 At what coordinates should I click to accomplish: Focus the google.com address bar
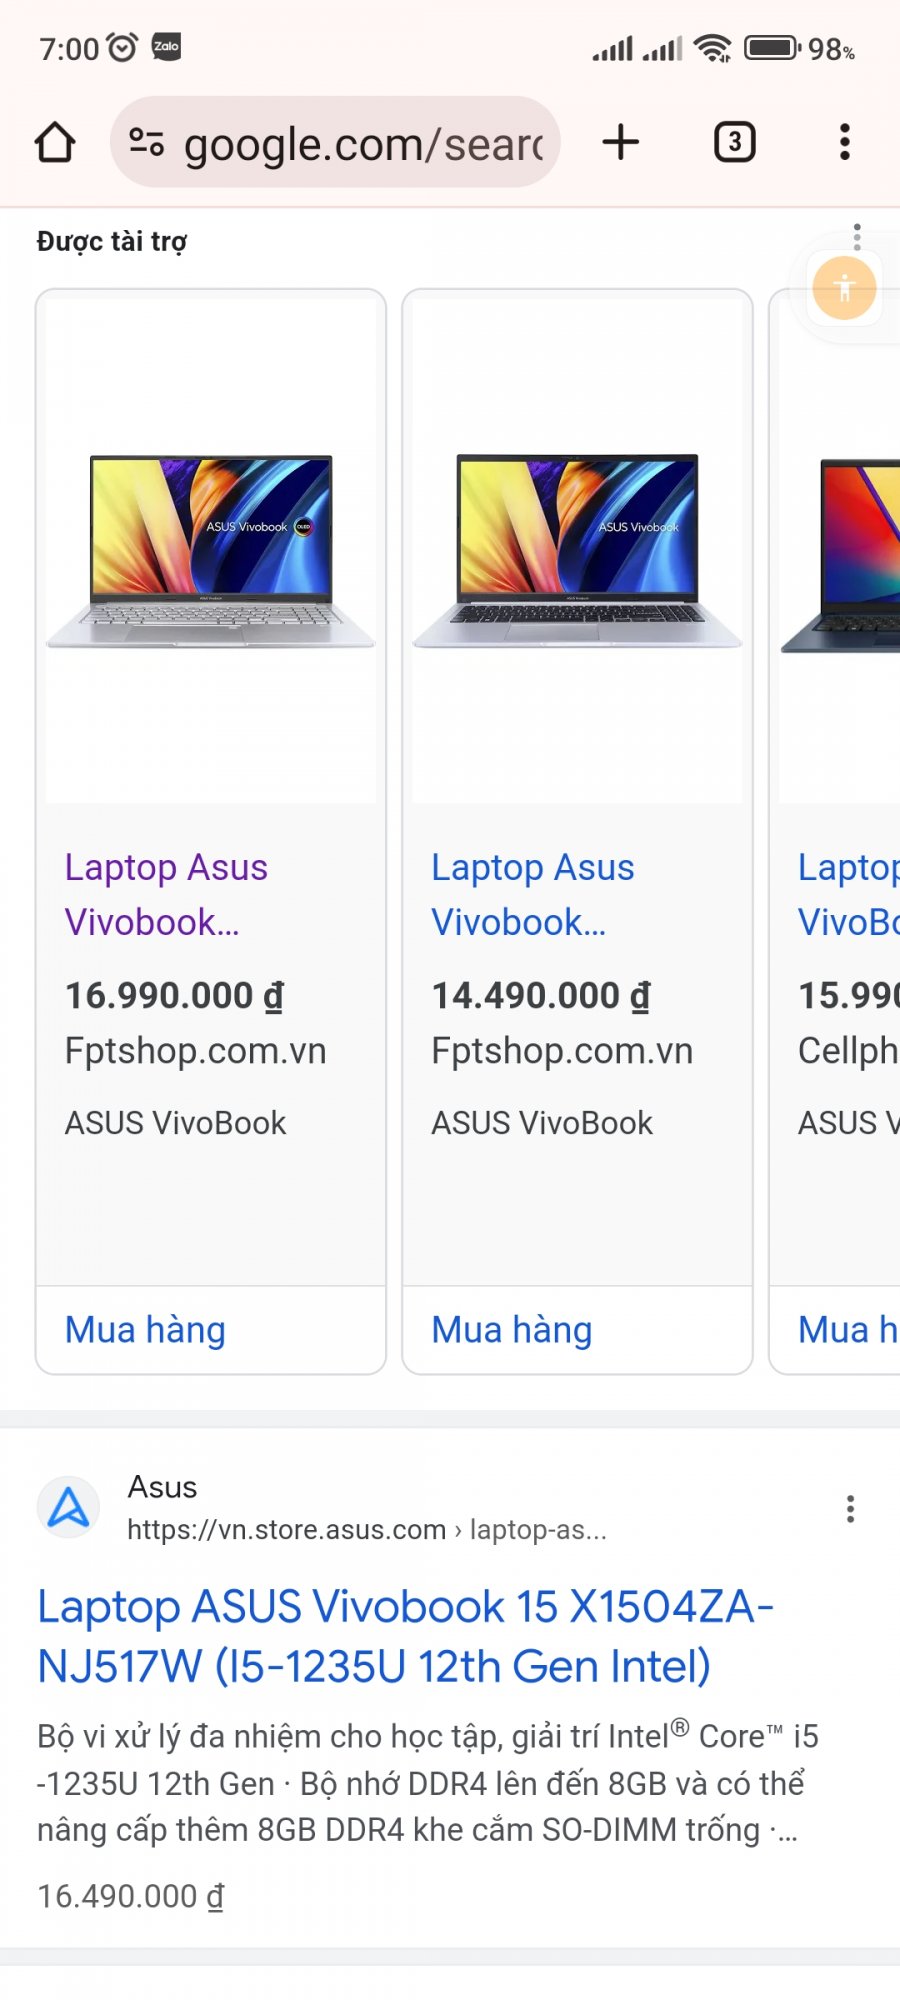362,143
